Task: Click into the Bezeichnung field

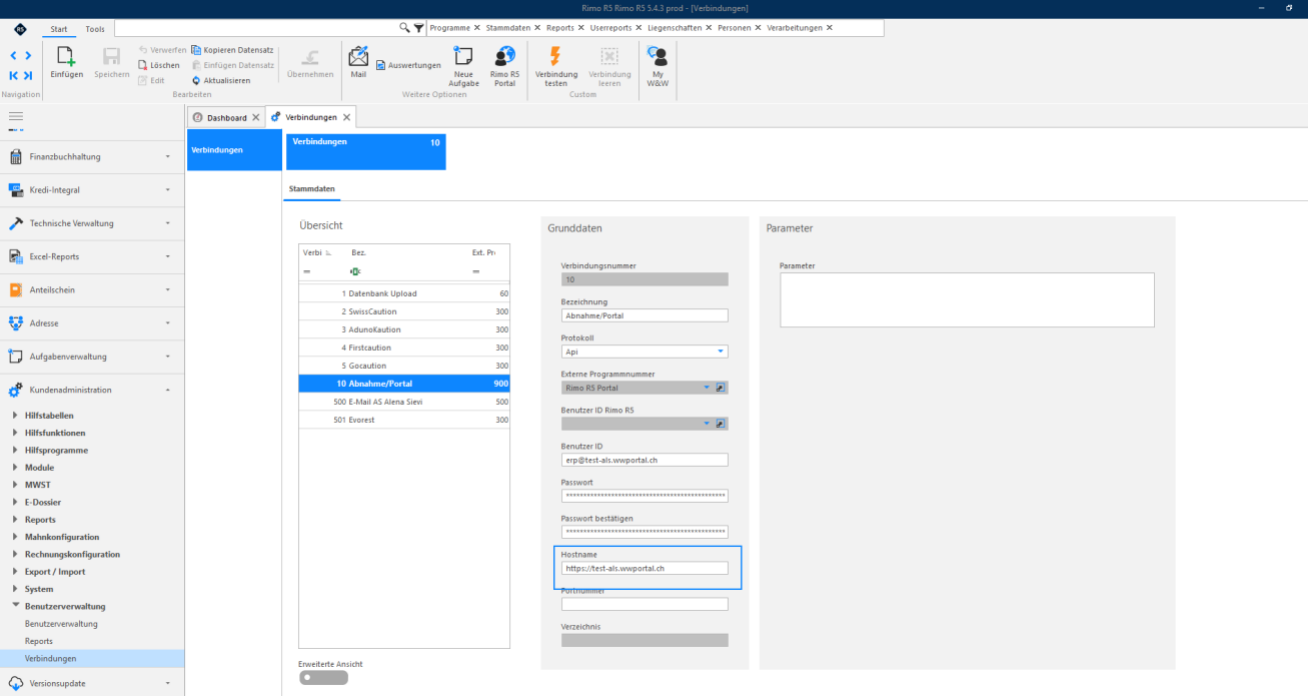Action: tap(645, 315)
